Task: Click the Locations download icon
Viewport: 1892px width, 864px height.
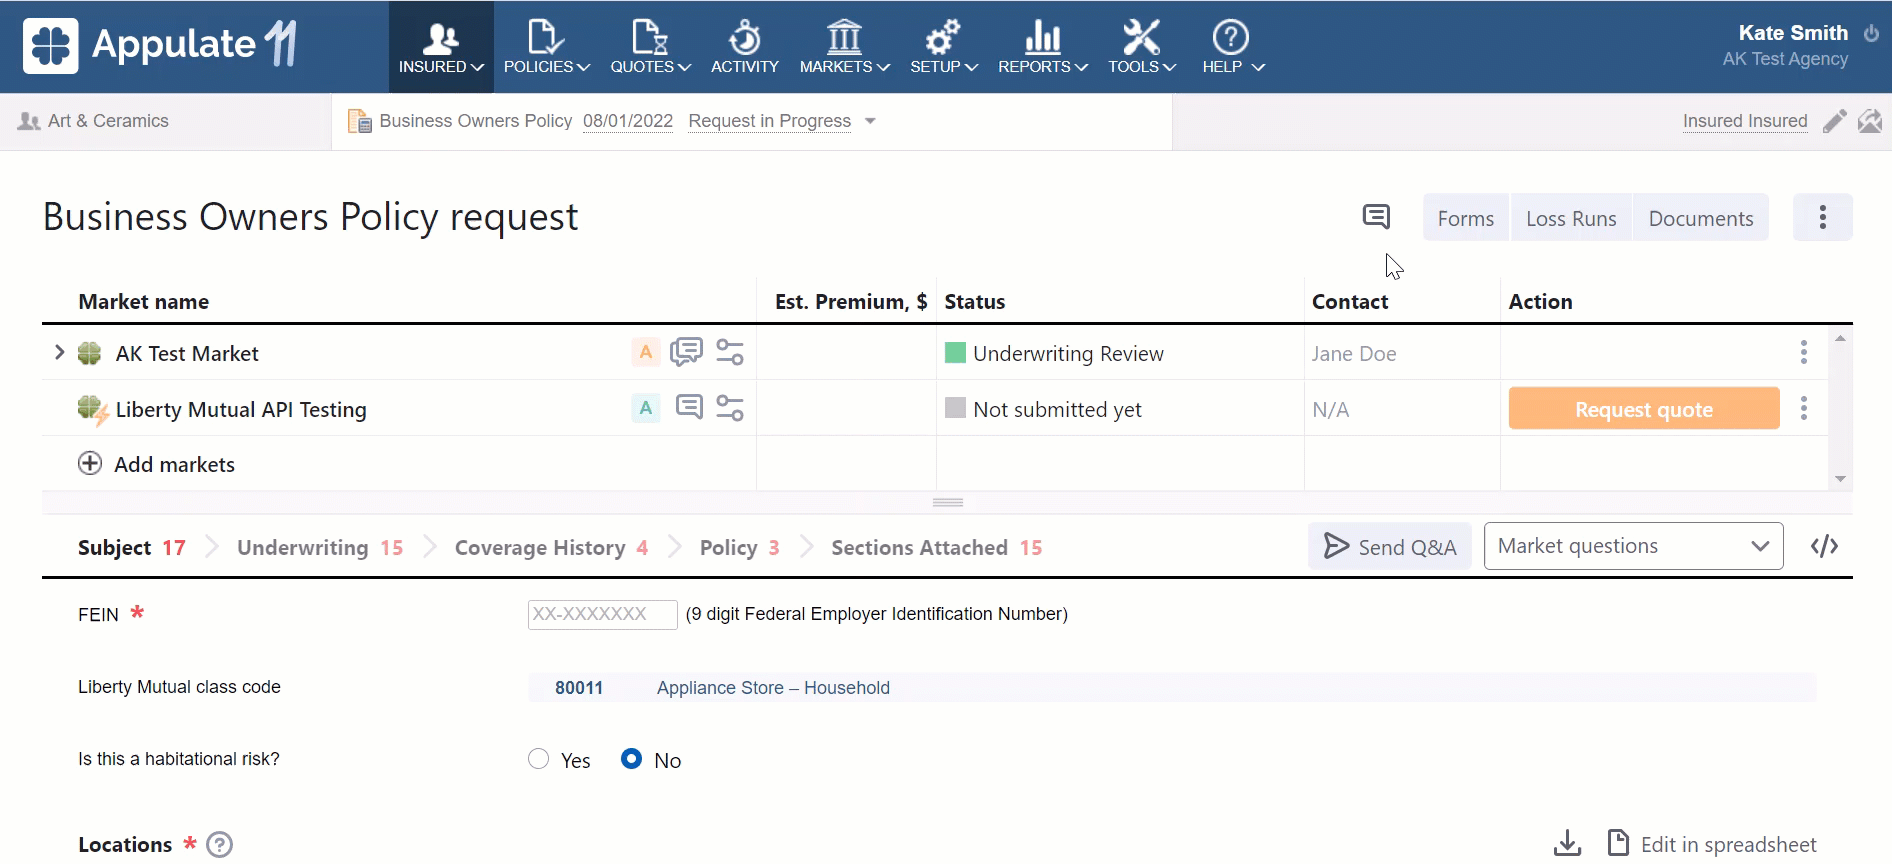Action: click(x=1567, y=844)
